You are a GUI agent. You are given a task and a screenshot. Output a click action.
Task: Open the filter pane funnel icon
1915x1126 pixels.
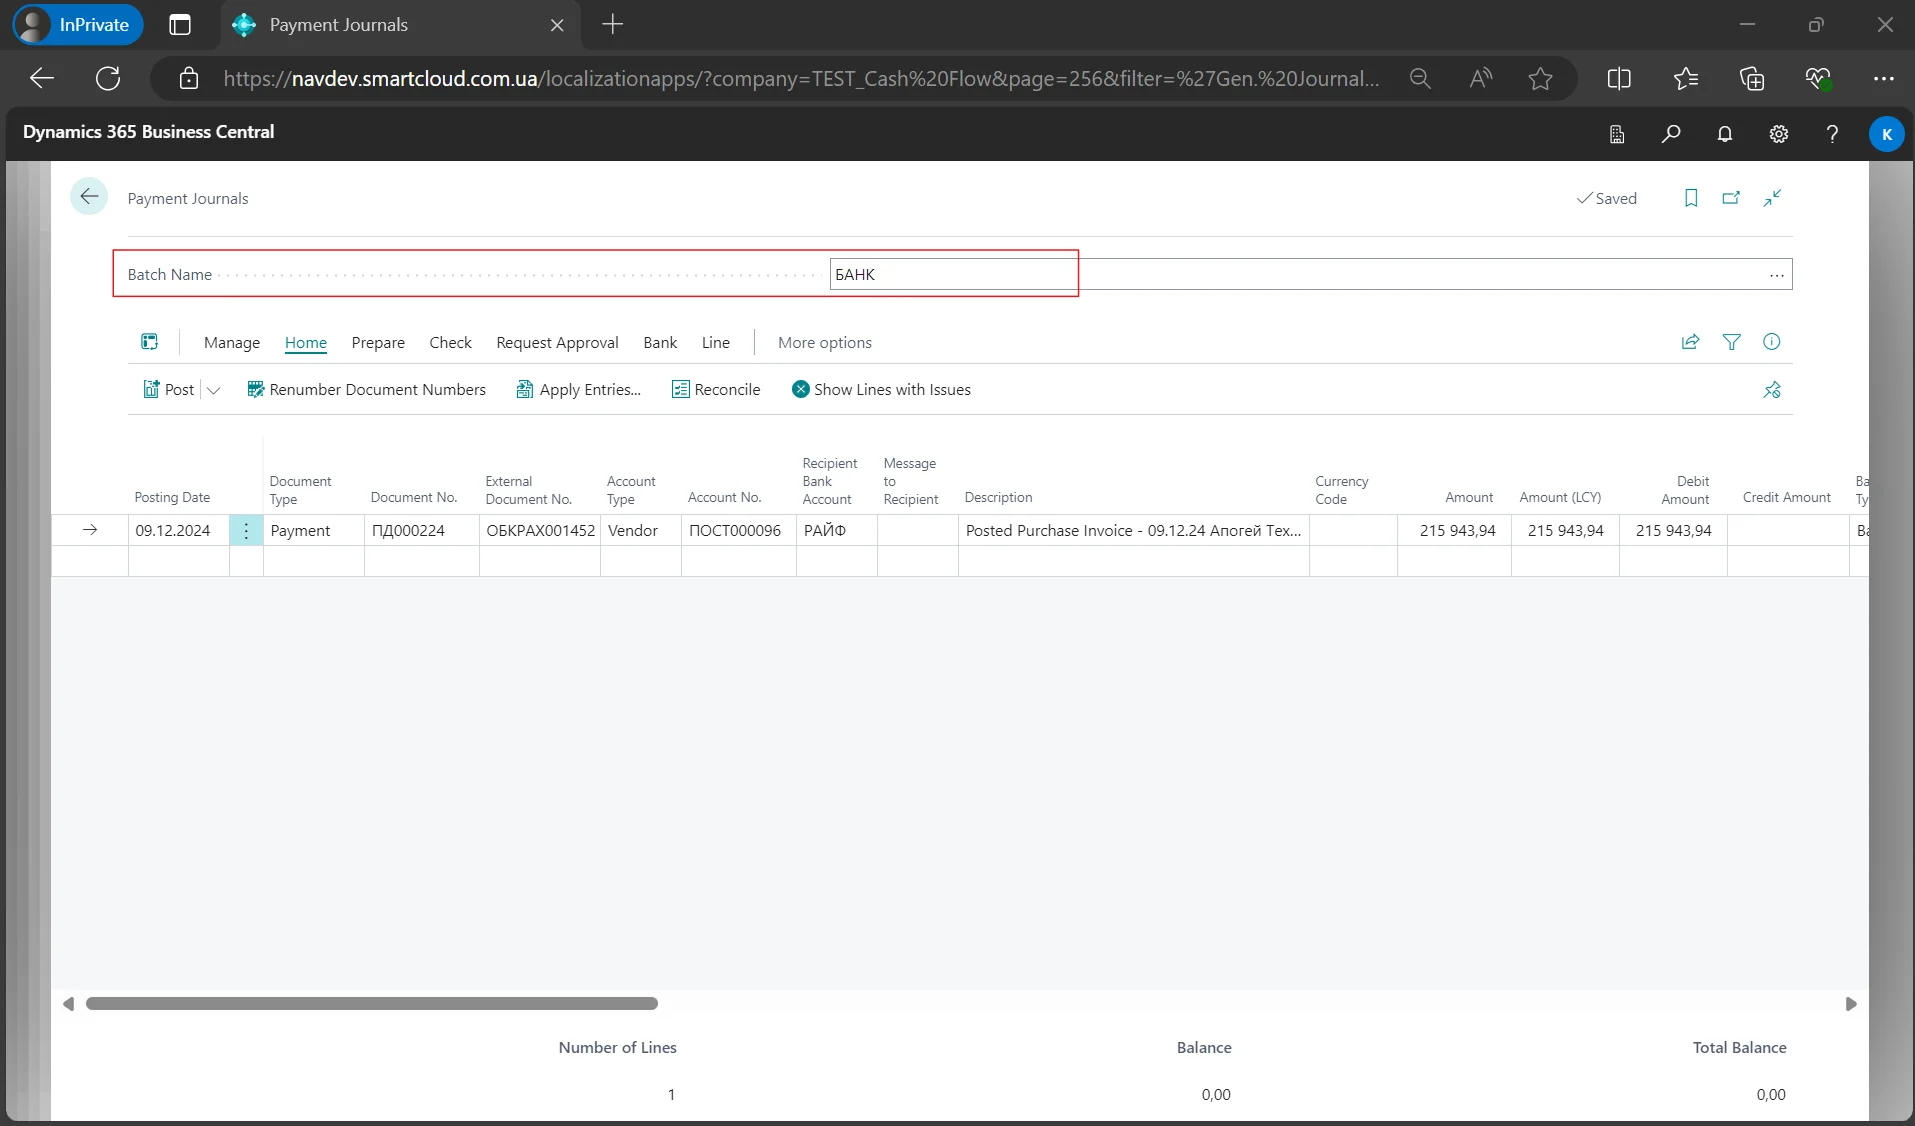pos(1731,342)
